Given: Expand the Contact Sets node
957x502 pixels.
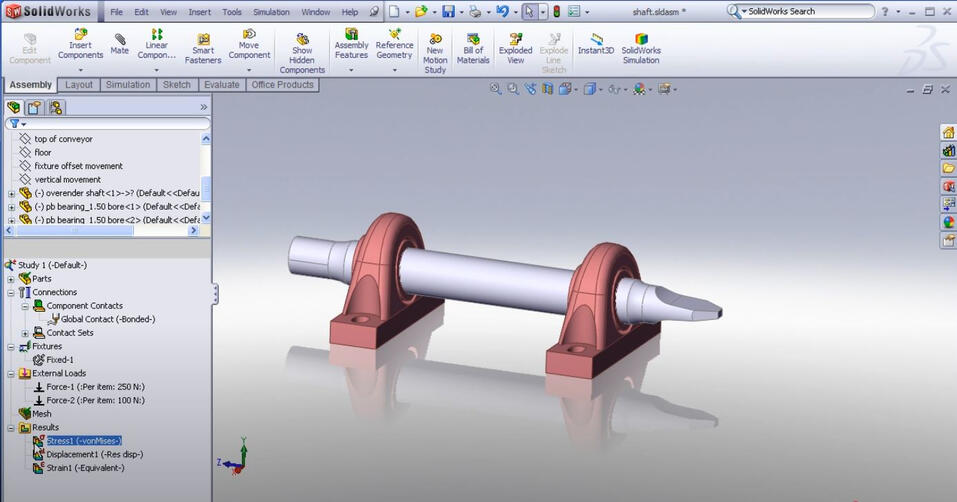Looking at the screenshot, I should pos(25,333).
